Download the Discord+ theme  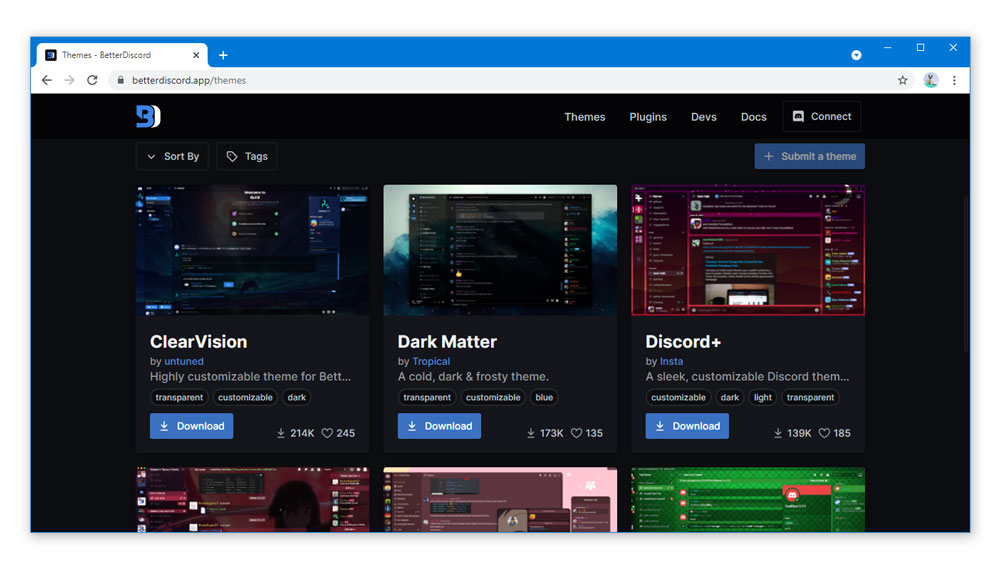click(x=687, y=426)
